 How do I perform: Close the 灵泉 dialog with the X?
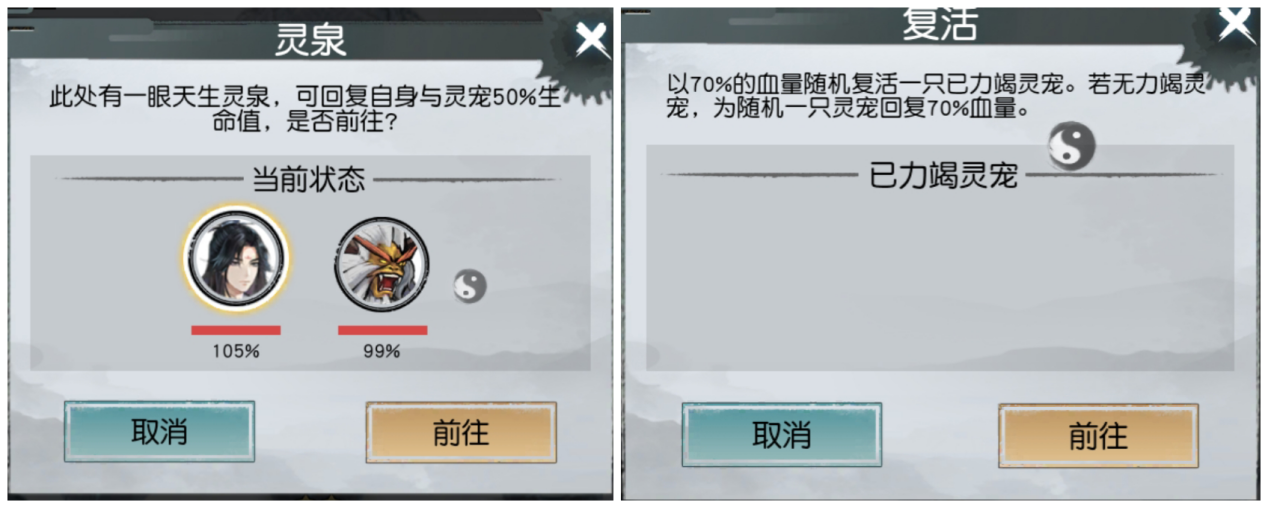tap(592, 39)
